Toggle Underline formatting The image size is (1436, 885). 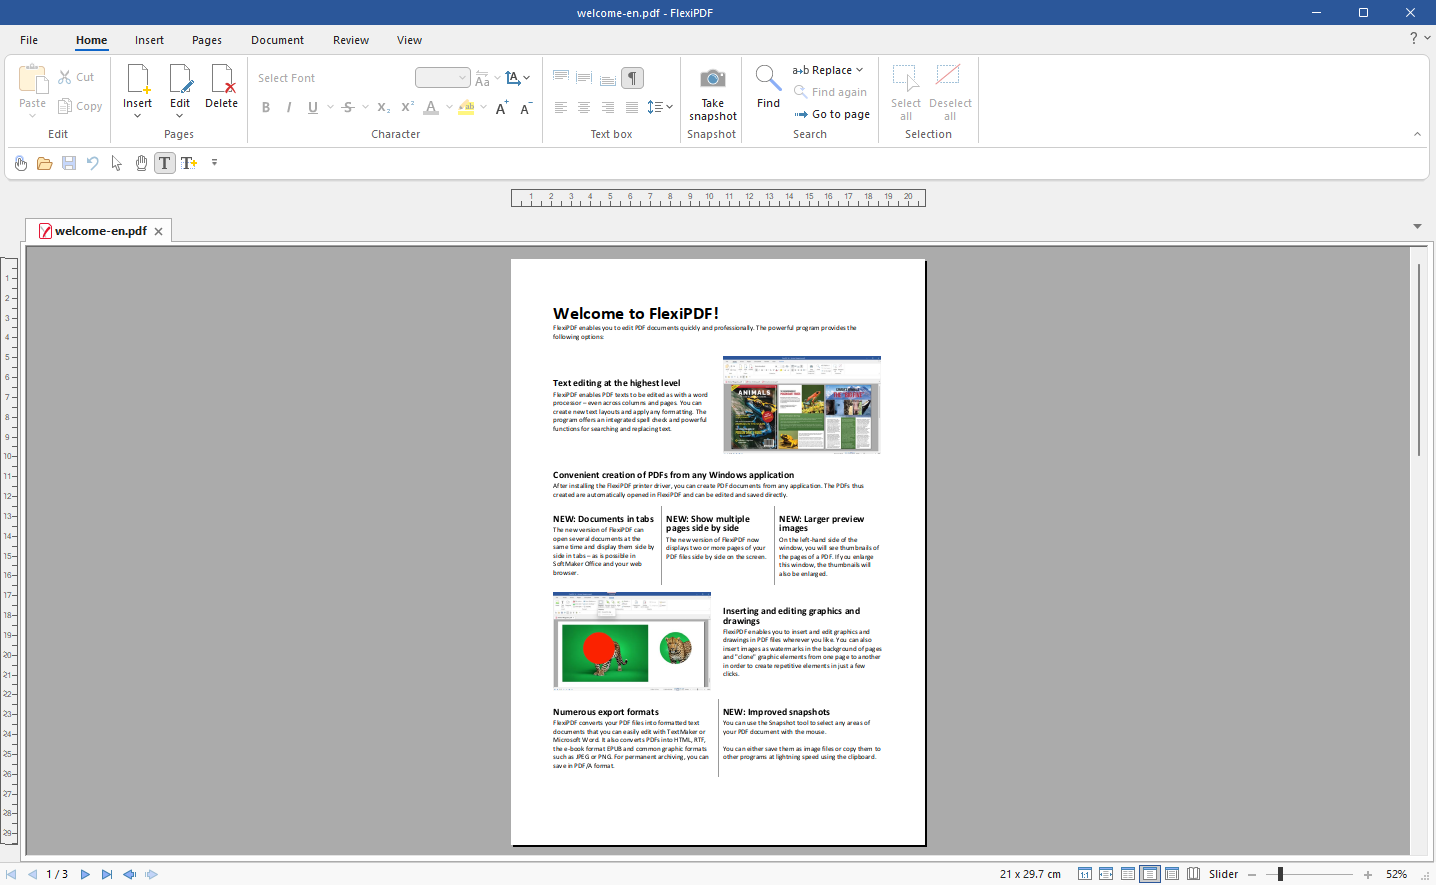pyautogui.click(x=313, y=107)
